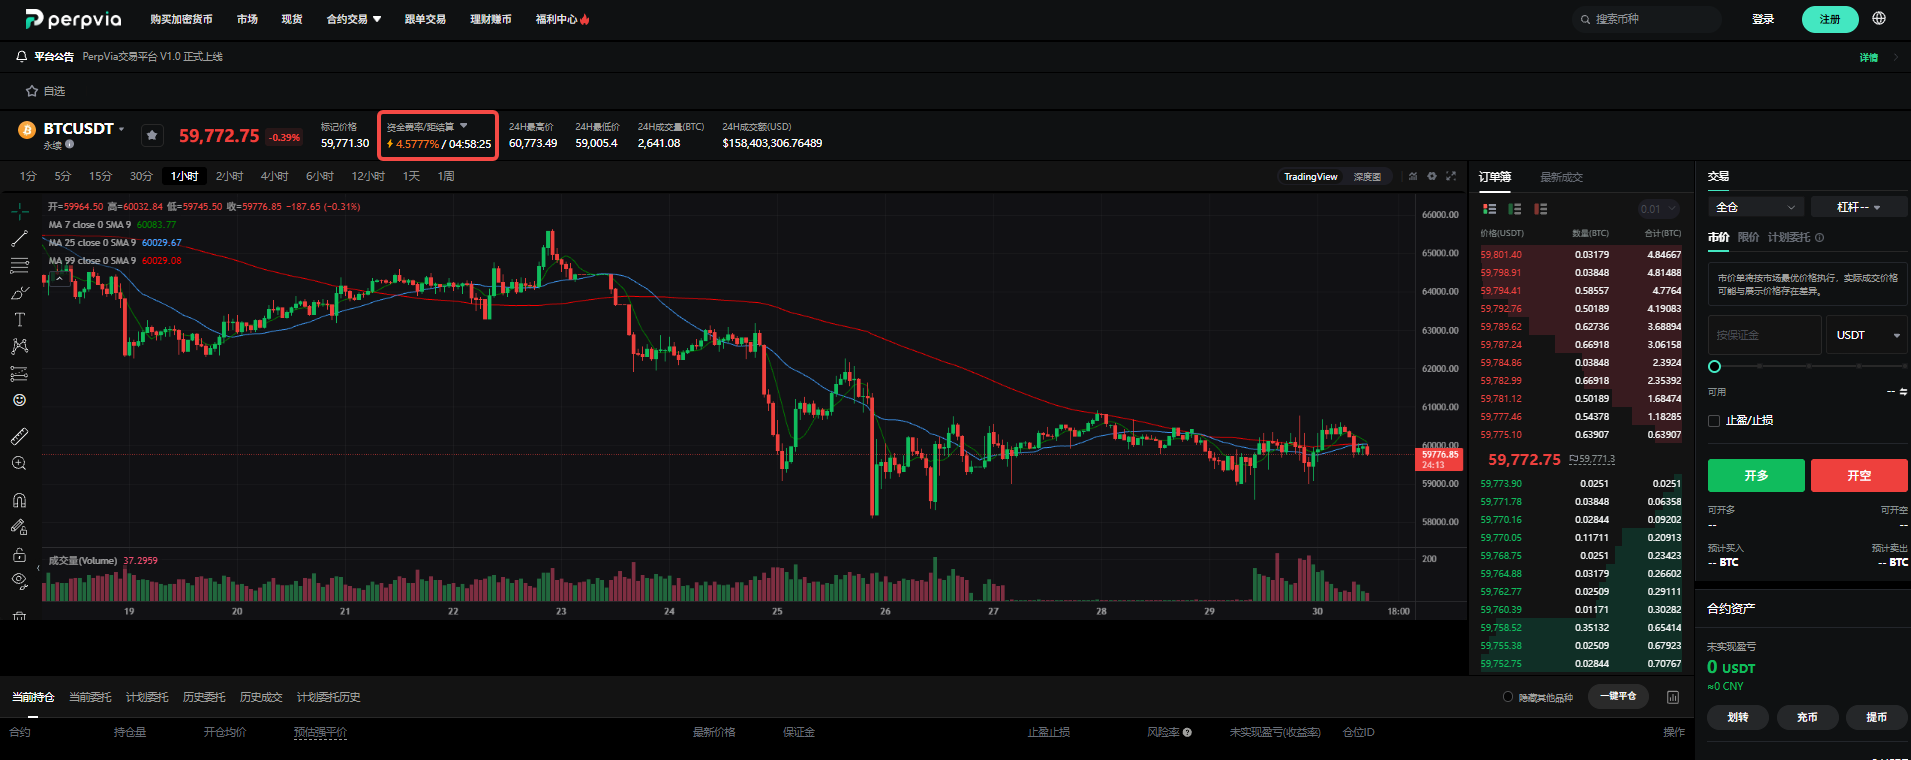Enable the 止盈/止损 checkbox
The height and width of the screenshot is (760, 1911).
point(1714,421)
